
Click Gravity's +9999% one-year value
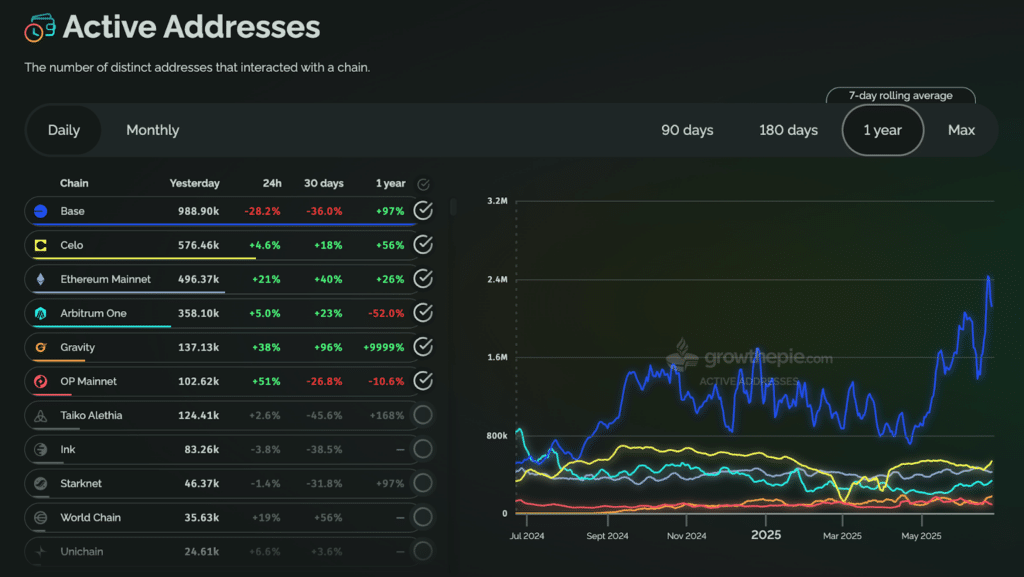384,347
